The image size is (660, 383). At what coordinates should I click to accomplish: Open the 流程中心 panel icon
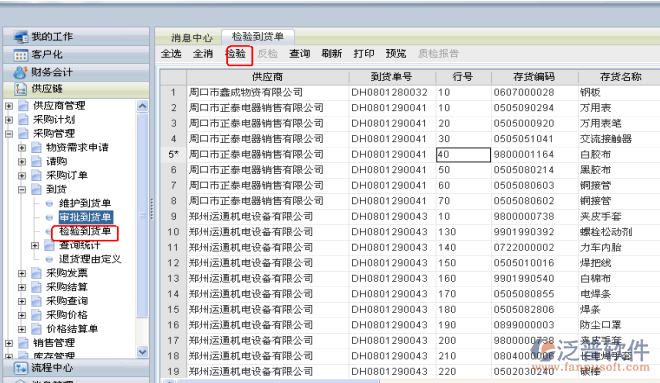click(20, 368)
